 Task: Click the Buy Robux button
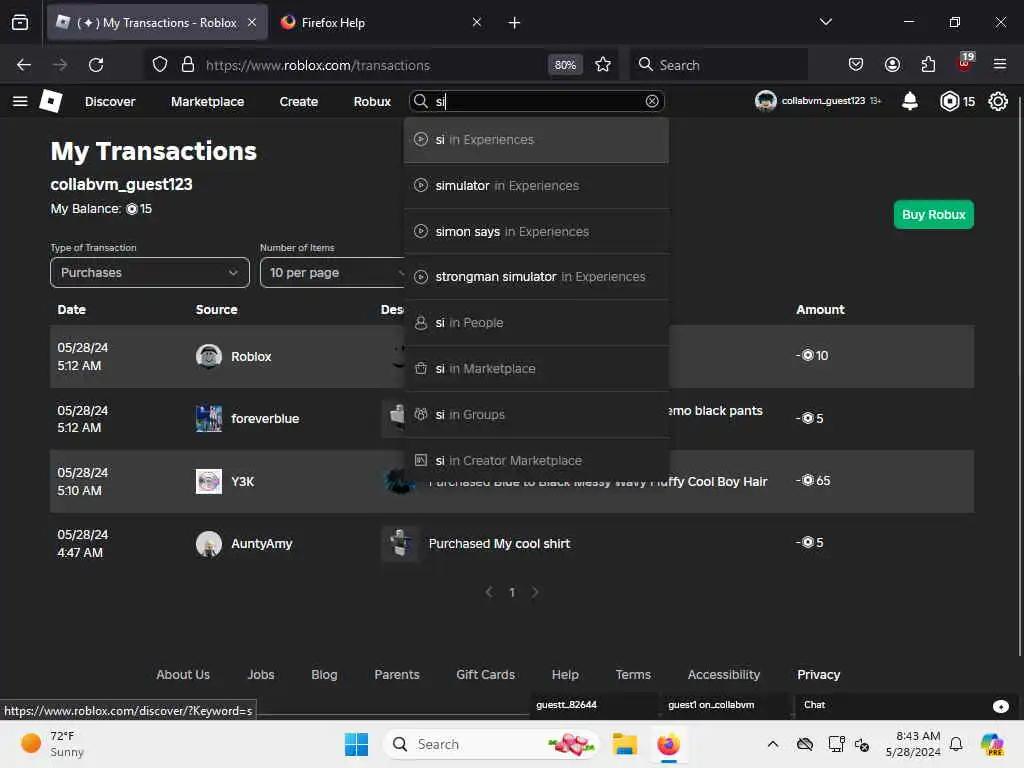click(933, 214)
